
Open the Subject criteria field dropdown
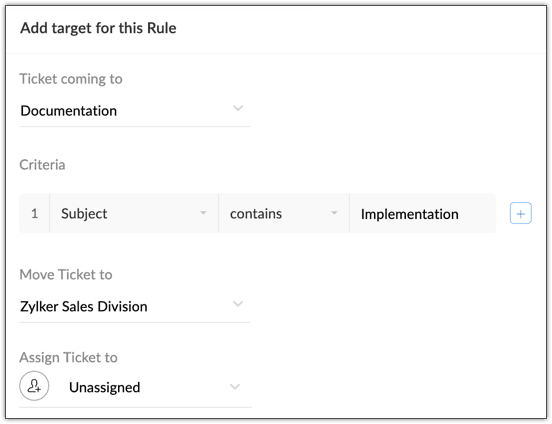pyautogui.click(x=134, y=213)
